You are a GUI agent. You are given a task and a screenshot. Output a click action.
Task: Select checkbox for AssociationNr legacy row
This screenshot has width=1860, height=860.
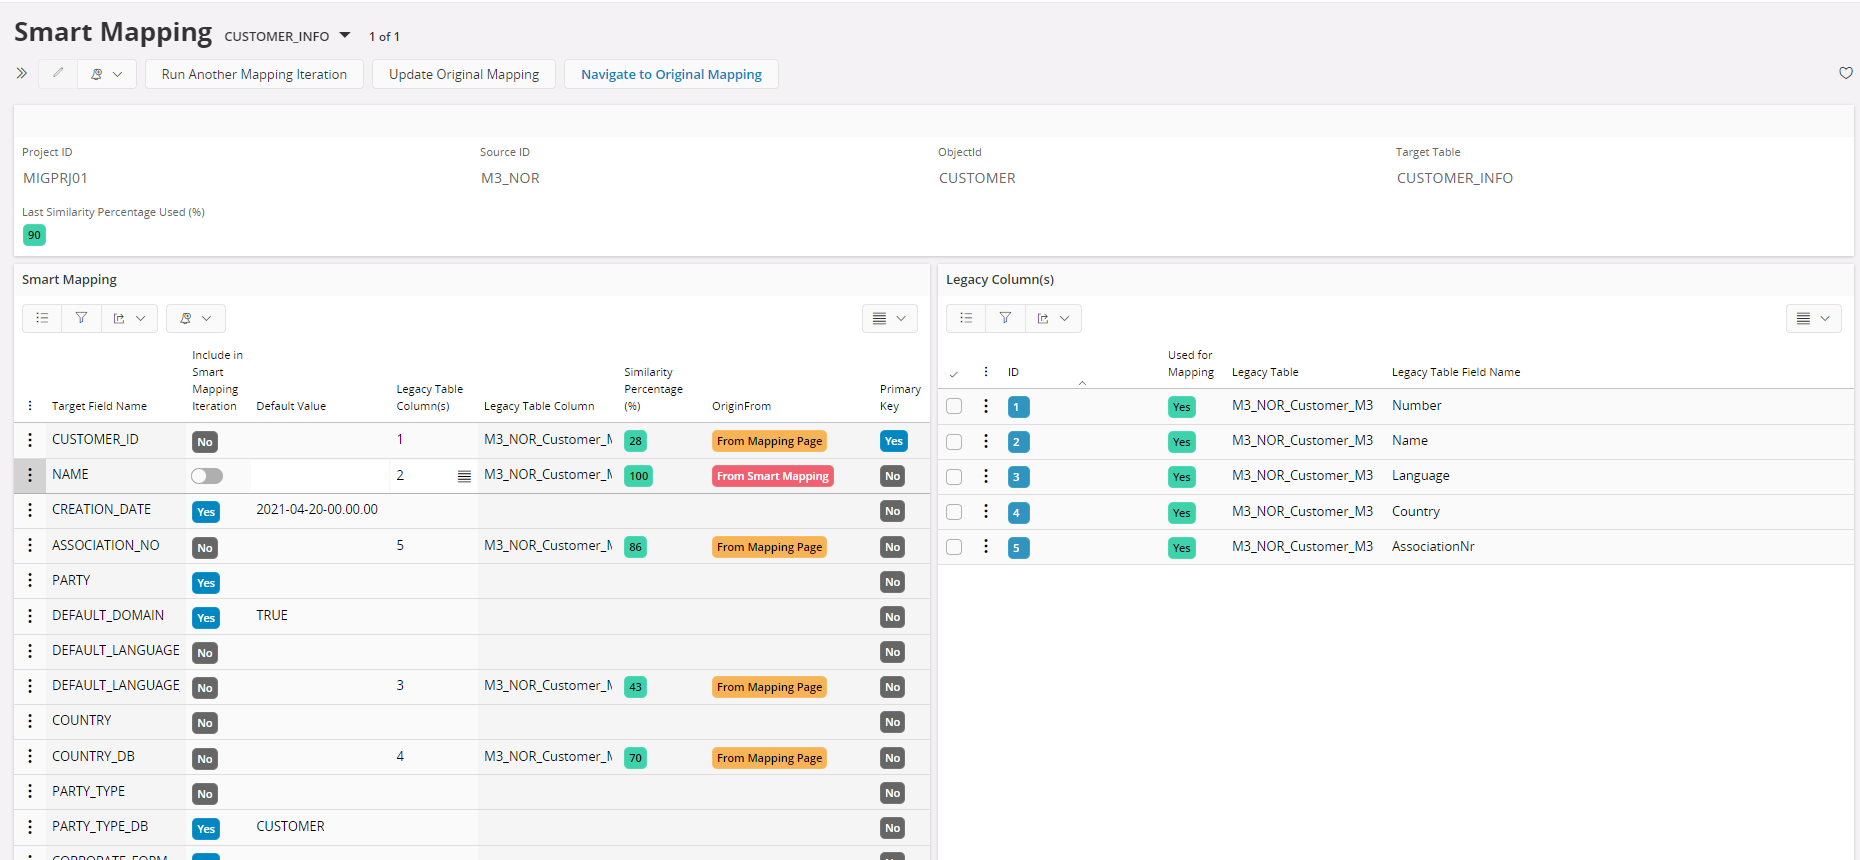point(954,547)
